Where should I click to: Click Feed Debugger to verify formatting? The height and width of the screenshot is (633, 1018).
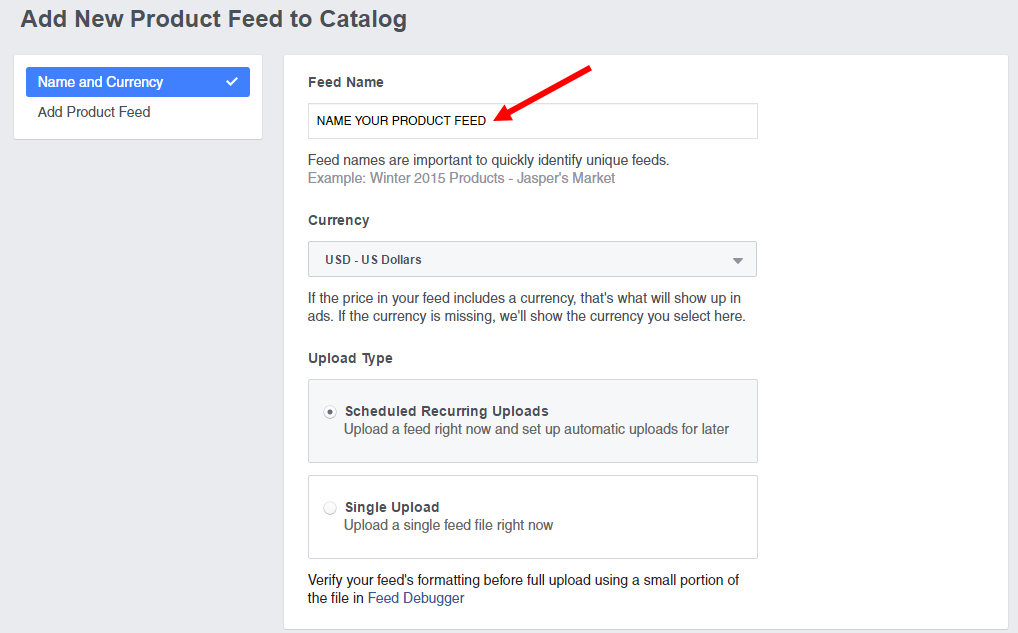[x=415, y=597]
